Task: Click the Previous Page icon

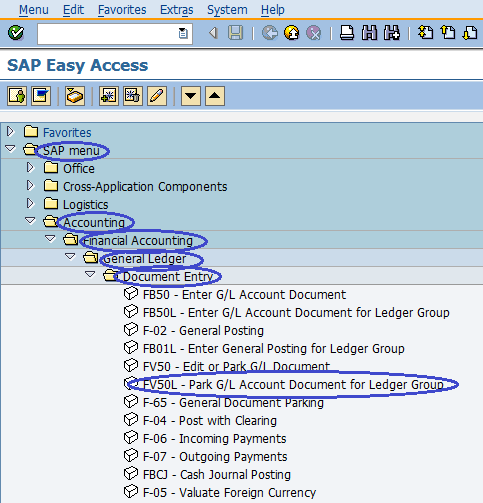Action: point(448,33)
